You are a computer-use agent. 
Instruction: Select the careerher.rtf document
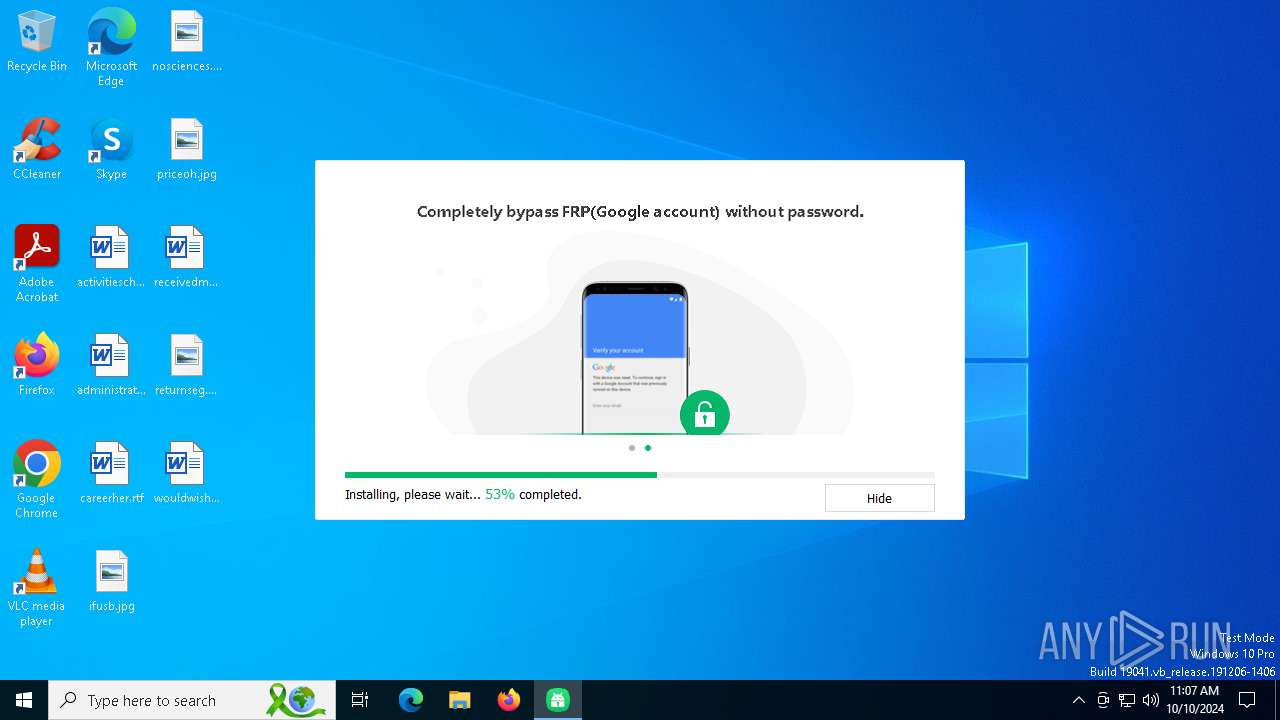tap(111, 473)
